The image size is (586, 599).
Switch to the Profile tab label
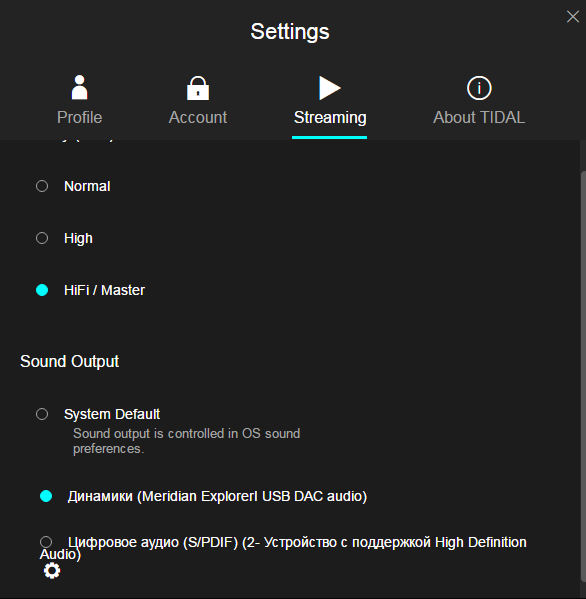[x=79, y=117]
